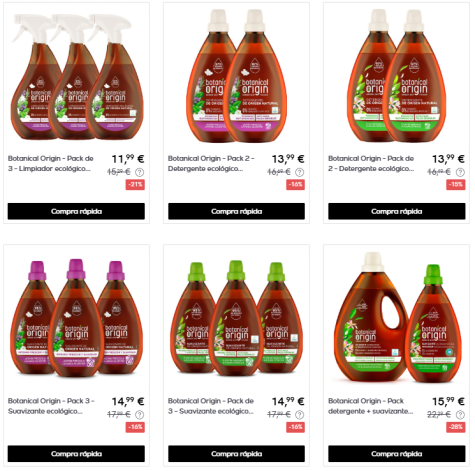Open Pack detergente + suavizante product title
Viewport: 475px width, 471px height.
point(371,406)
